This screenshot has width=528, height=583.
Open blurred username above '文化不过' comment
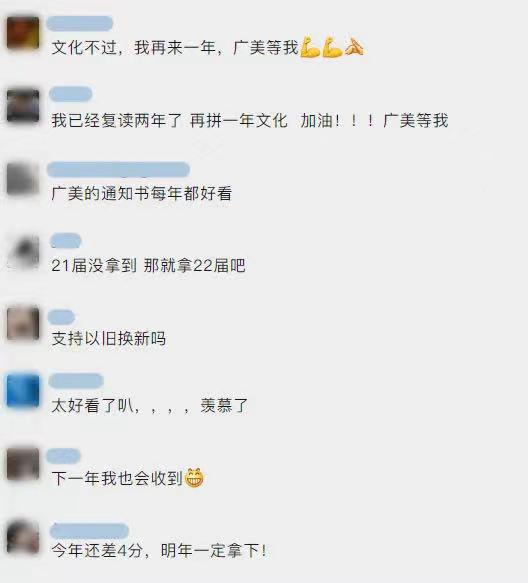point(80,23)
